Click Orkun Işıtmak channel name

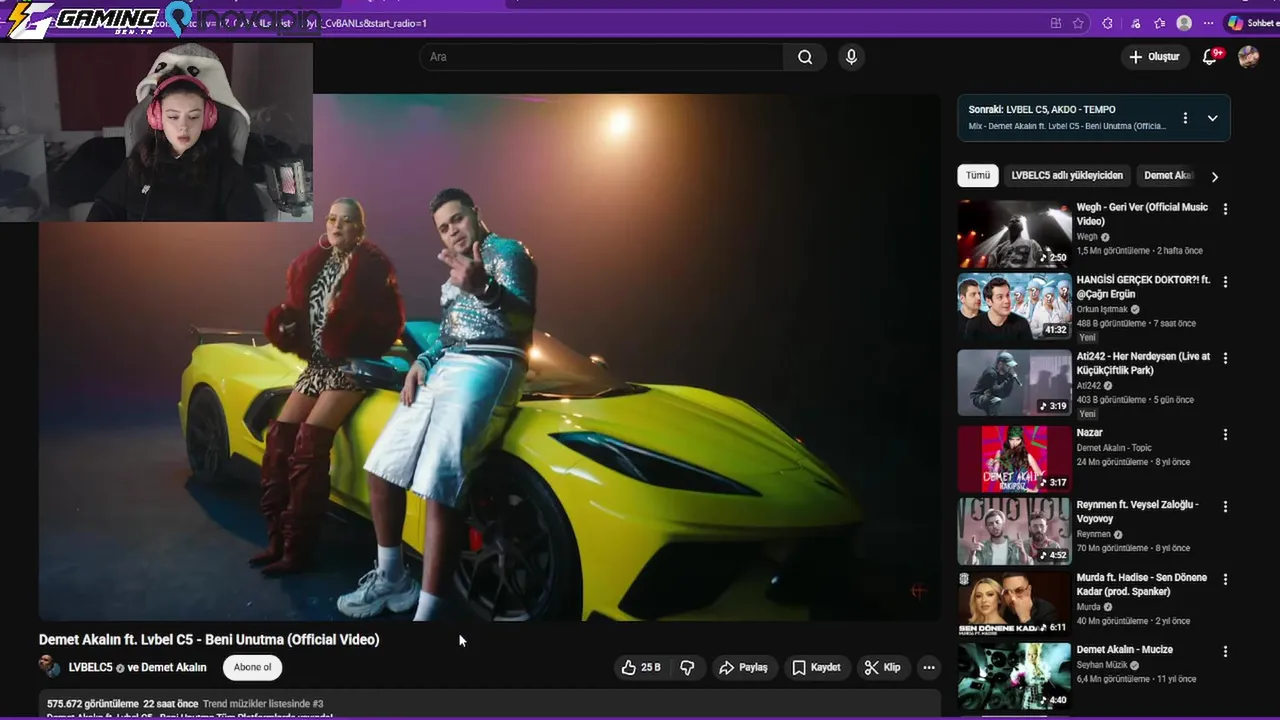(x=1100, y=309)
